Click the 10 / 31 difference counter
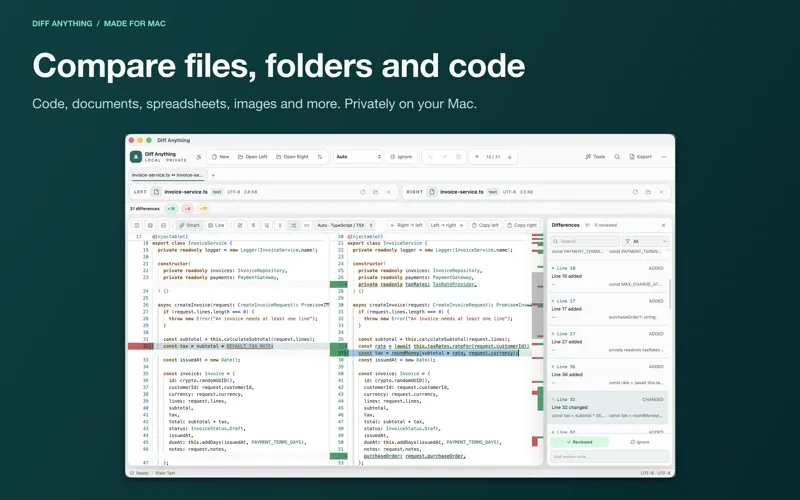This screenshot has height=500, width=800. pyautogui.click(x=493, y=157)
